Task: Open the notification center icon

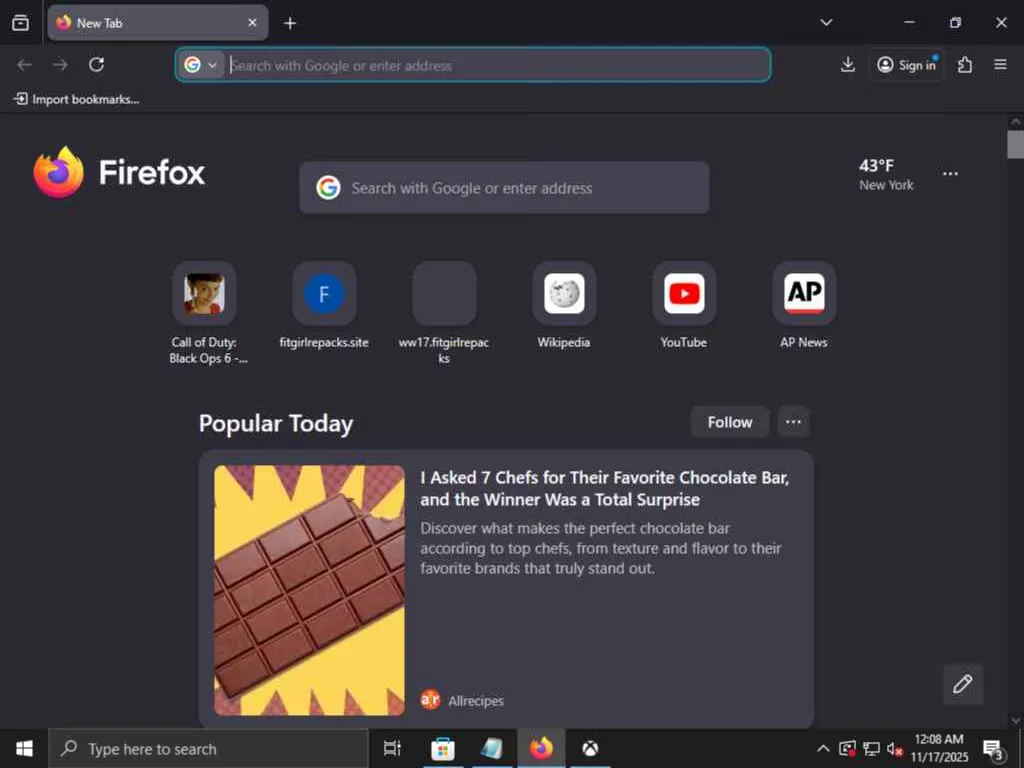Action: pos(993,749)
